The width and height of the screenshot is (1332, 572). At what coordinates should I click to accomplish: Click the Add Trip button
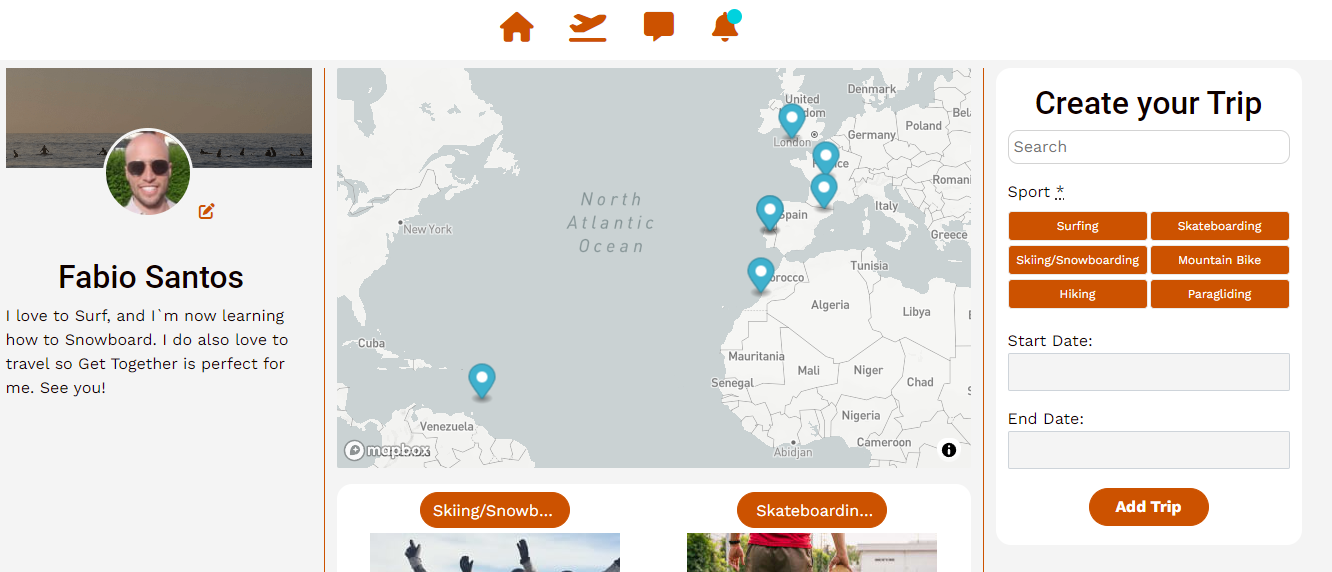click(1148, 507)
